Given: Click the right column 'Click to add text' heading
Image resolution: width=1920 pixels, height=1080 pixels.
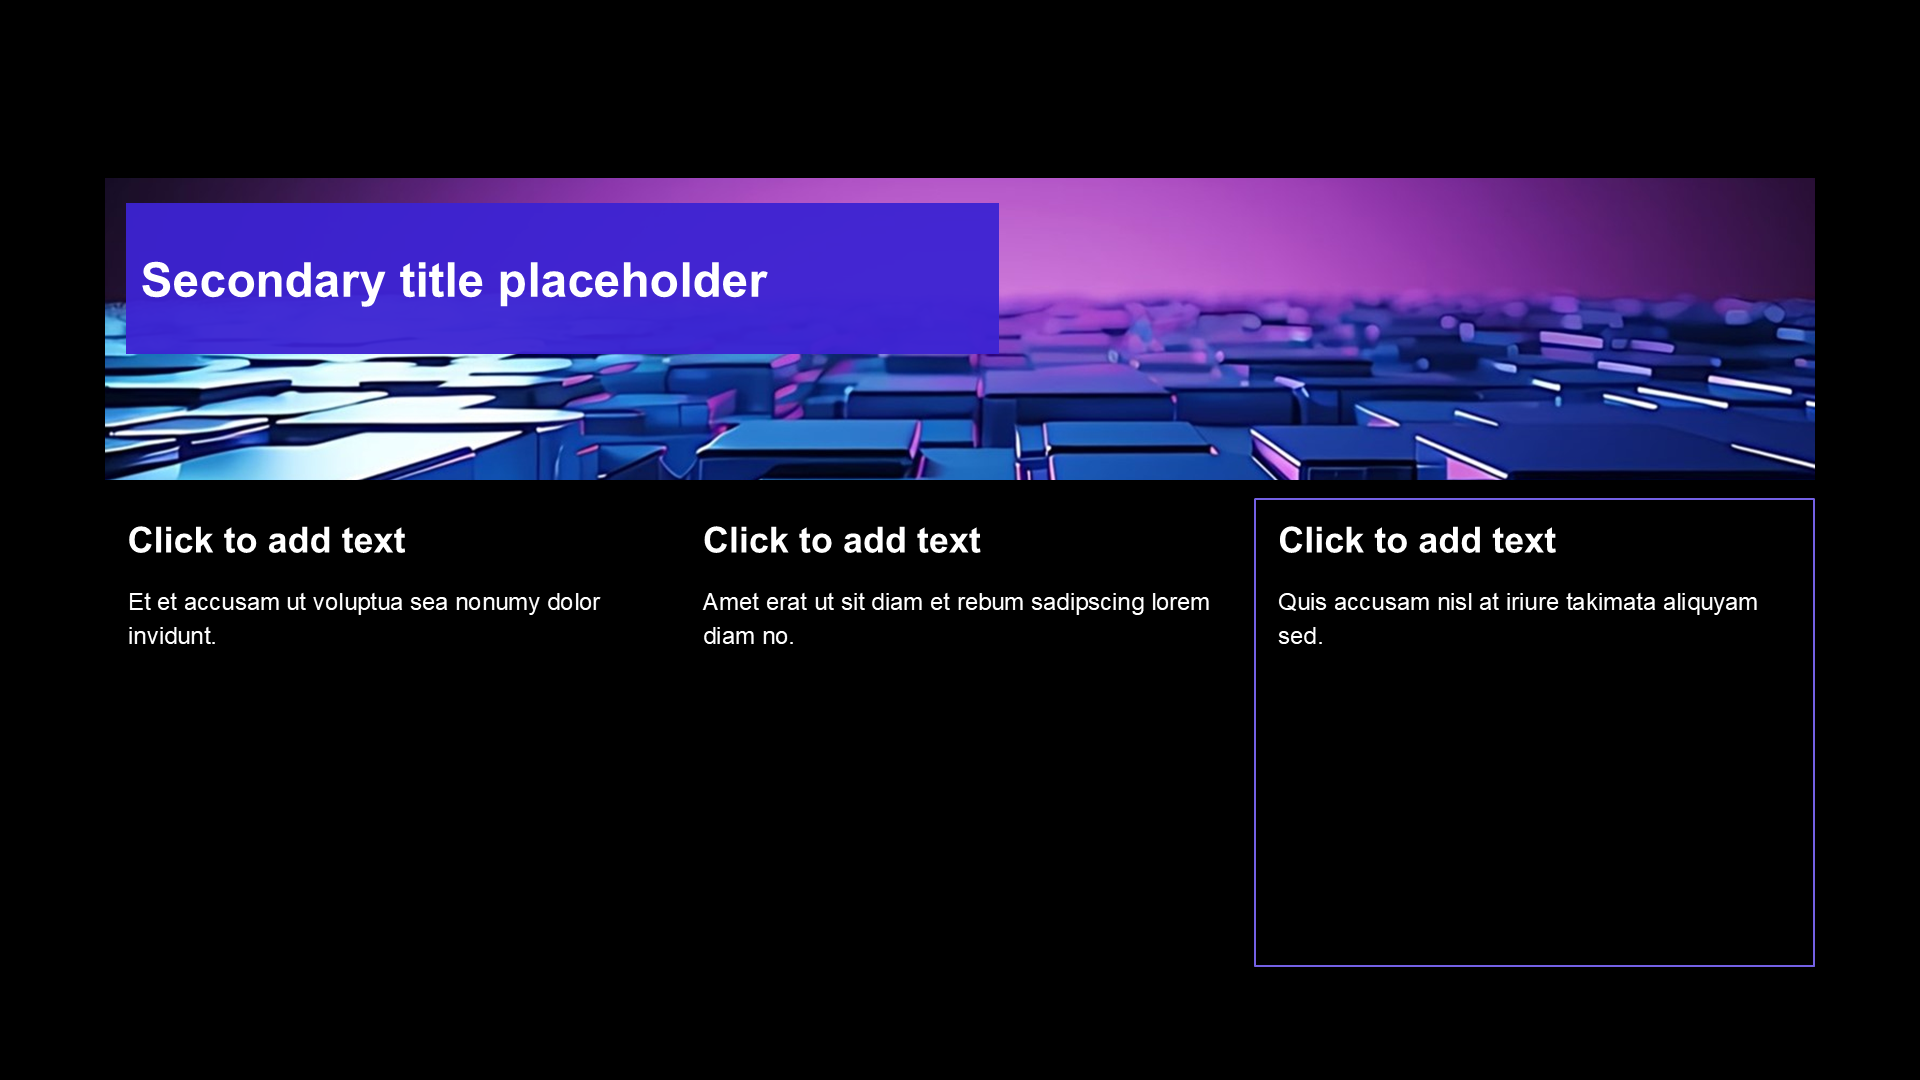Looking at the screenshot, I should pos(1416,541).
